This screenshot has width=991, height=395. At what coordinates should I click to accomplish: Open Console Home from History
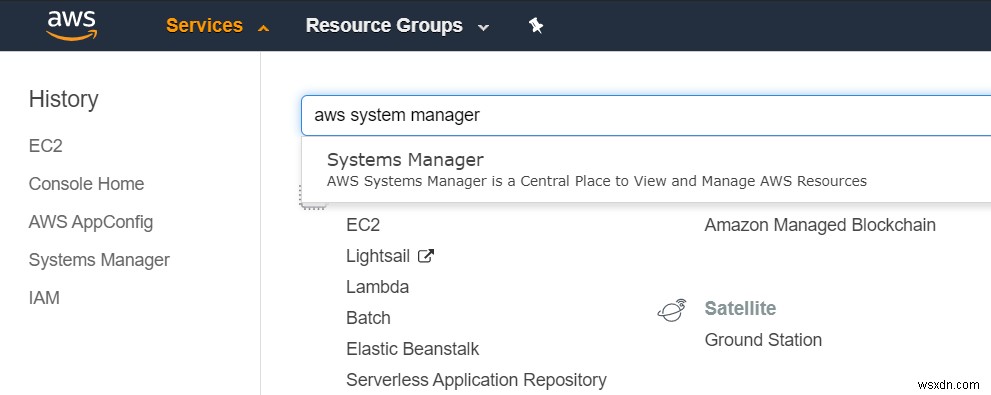(x=87, y=184)
